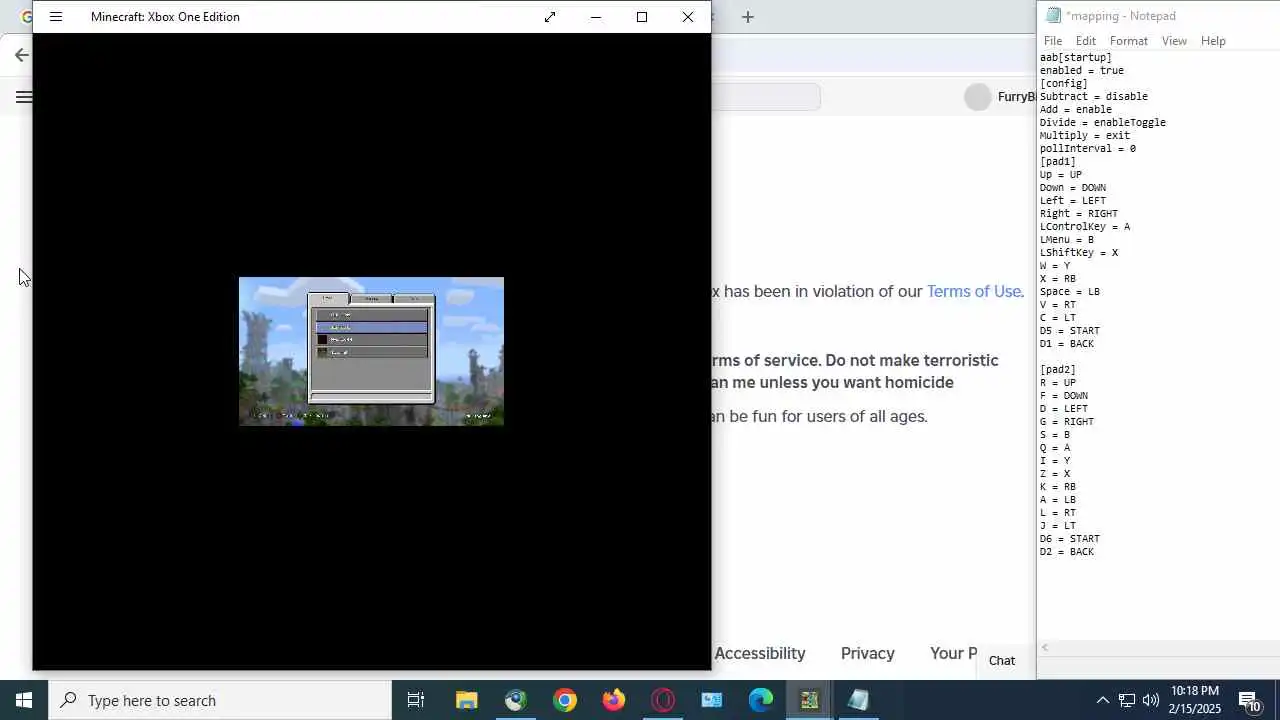This screenshot has height=720, width=1280.
Task: Click the '[config]' line in Notepad
Action: pyautogui.click(x=1064, y=84)
